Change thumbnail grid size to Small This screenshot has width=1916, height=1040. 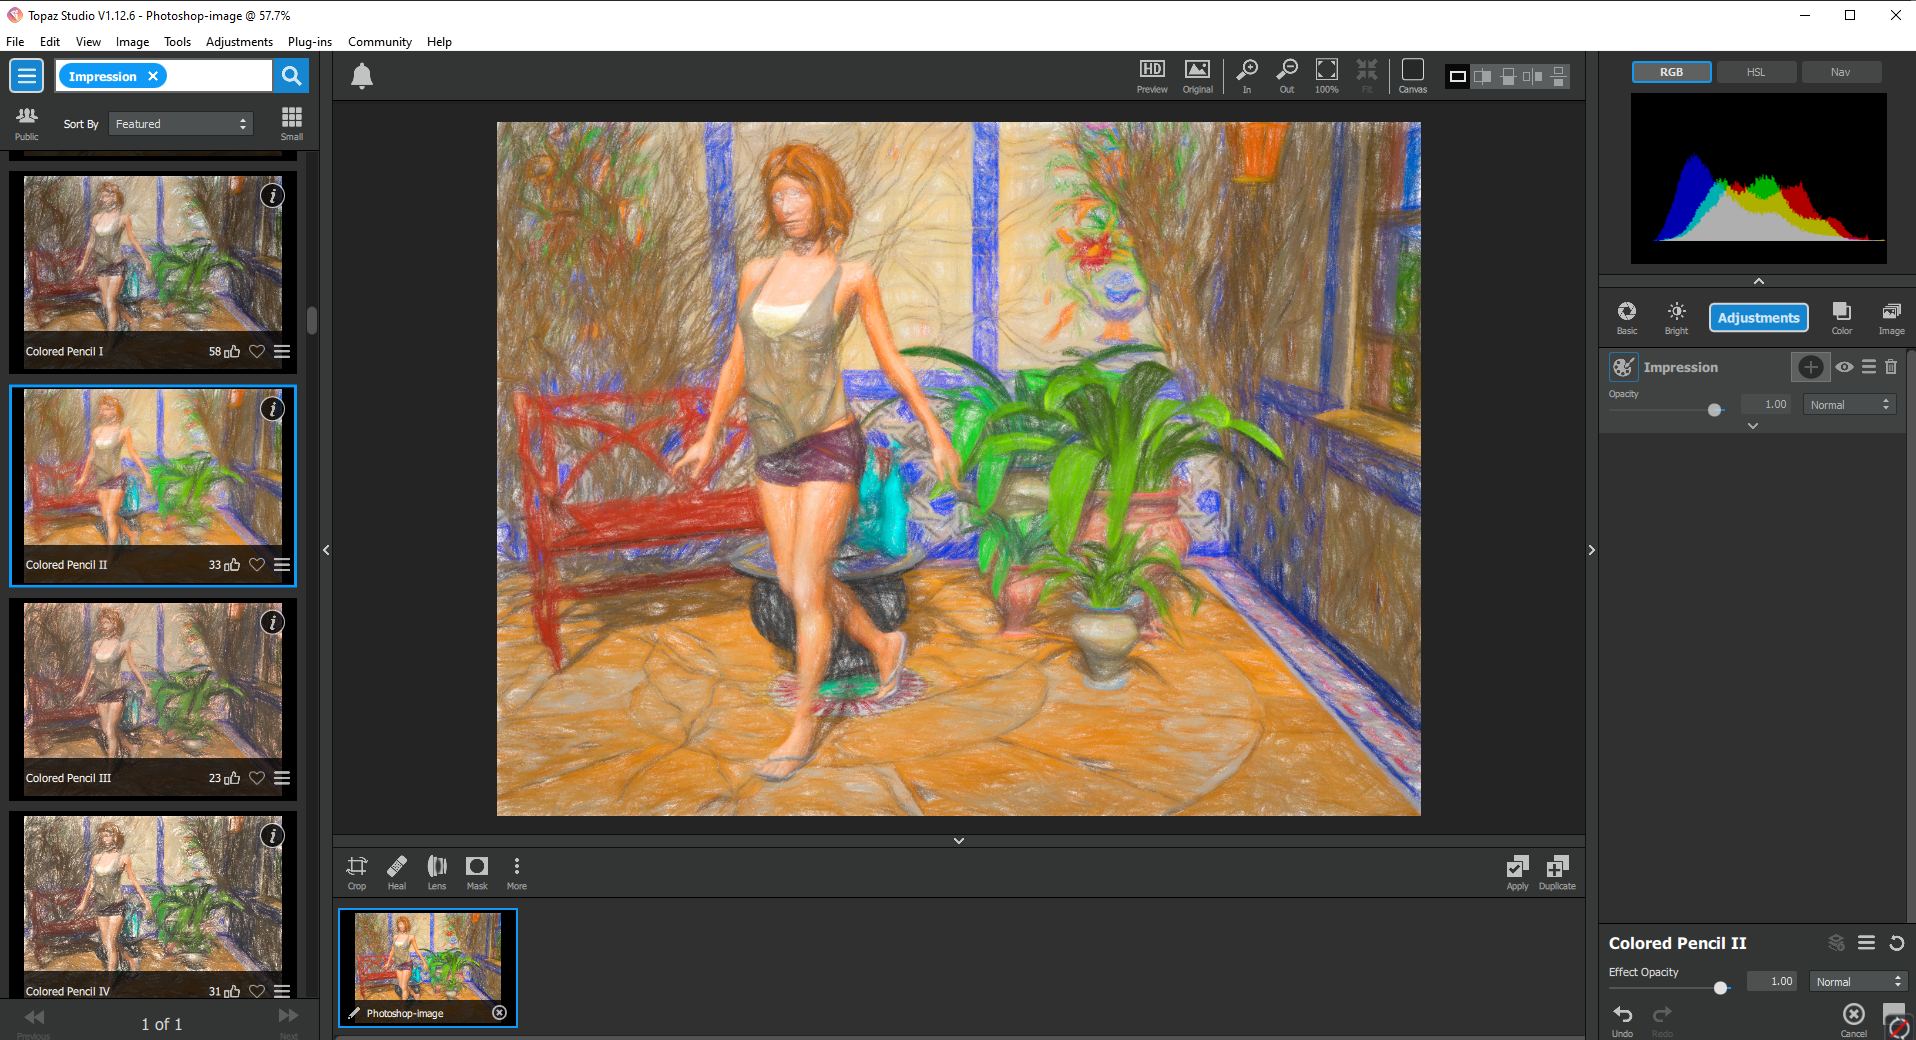tap(292, 123)
